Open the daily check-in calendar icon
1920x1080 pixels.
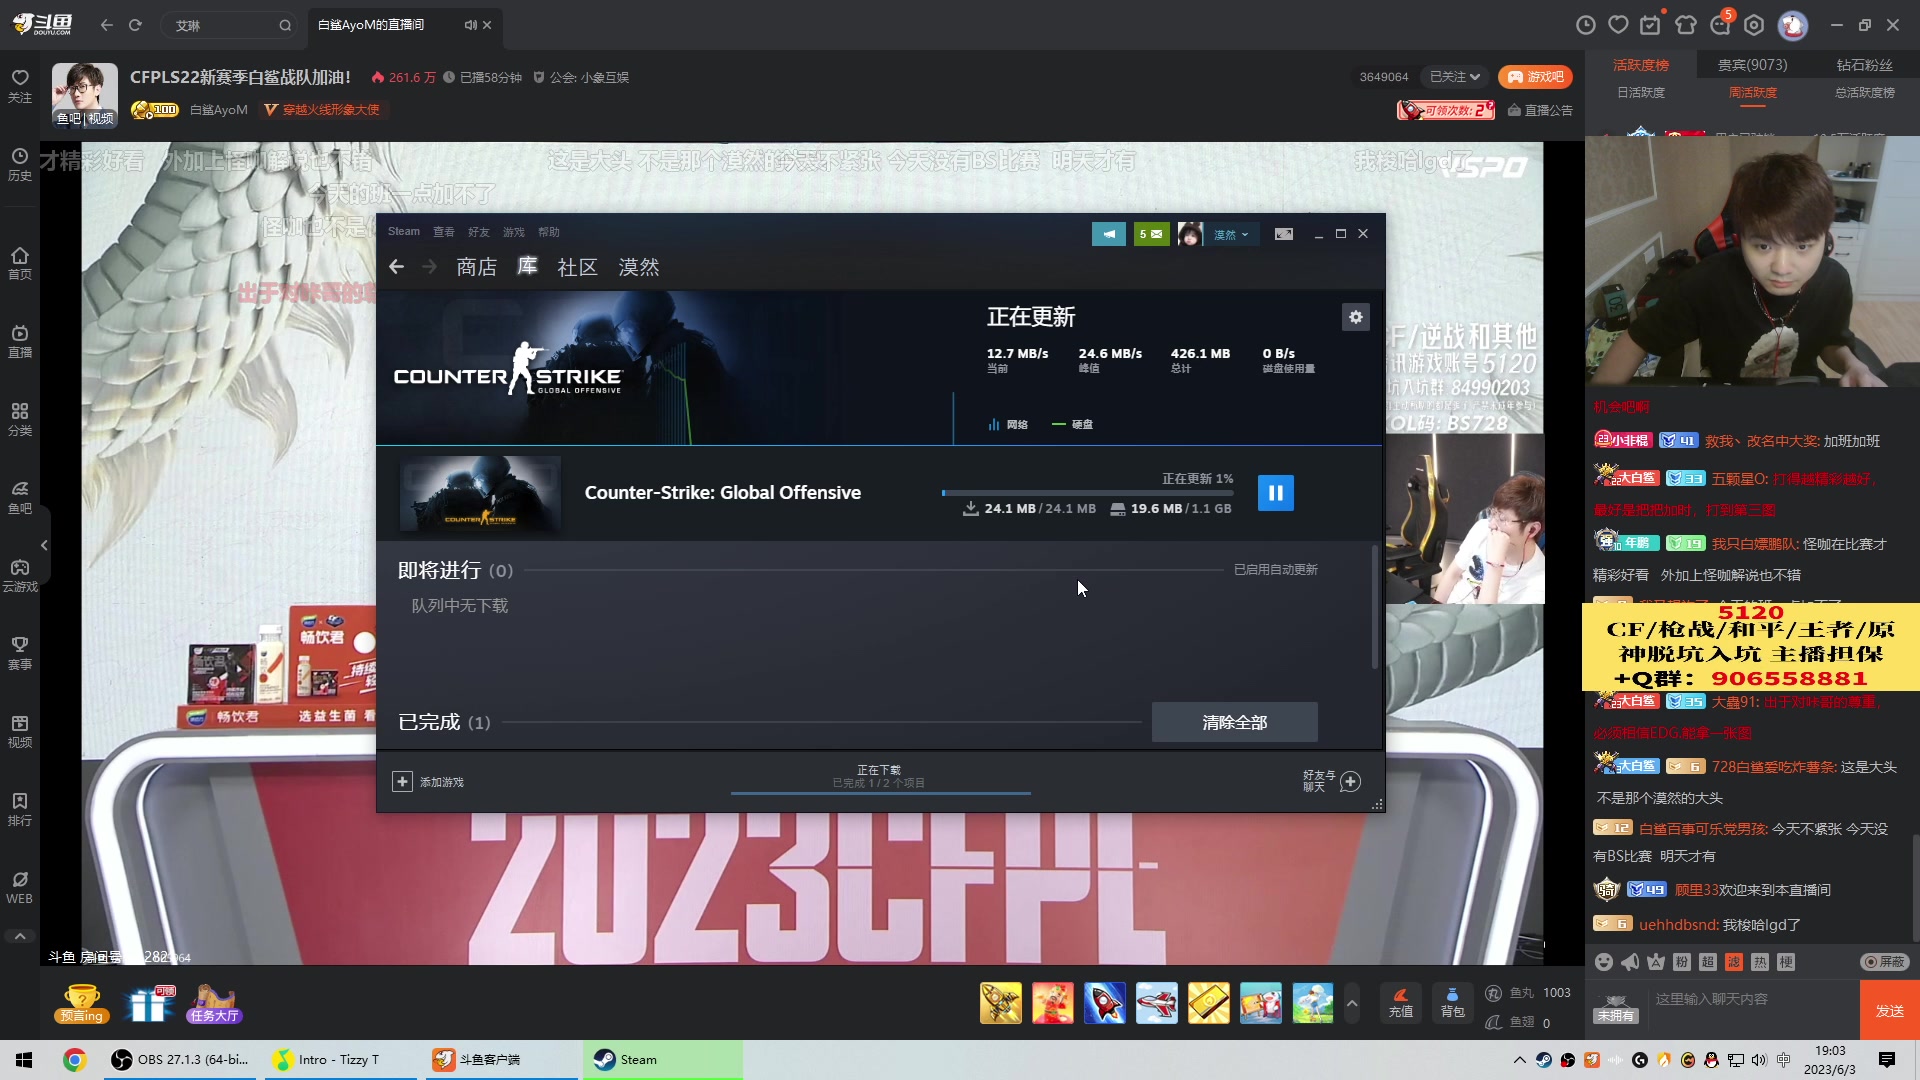tap(1650, 25)
